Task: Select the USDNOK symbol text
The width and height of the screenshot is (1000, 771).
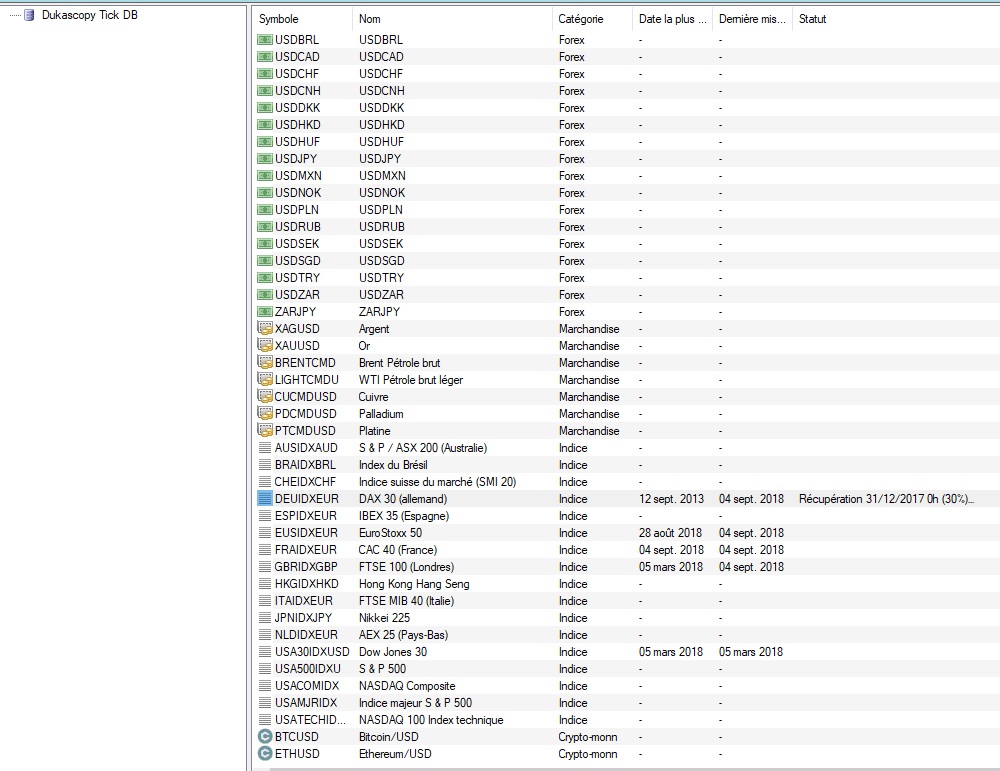Action: coord(298,193)
